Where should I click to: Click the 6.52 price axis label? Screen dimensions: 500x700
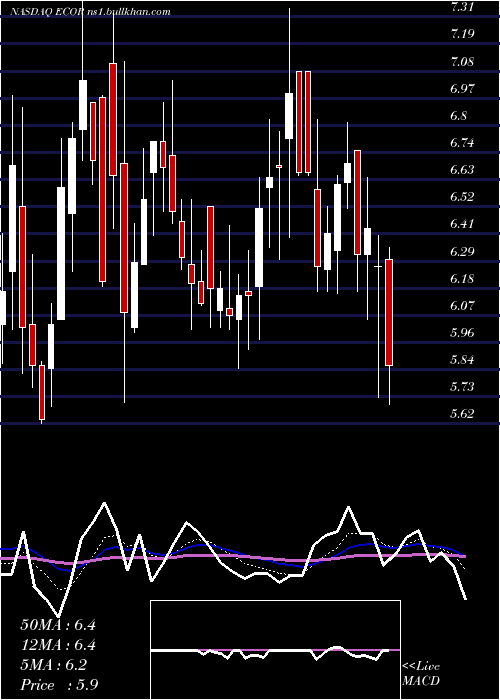[462, 197]
